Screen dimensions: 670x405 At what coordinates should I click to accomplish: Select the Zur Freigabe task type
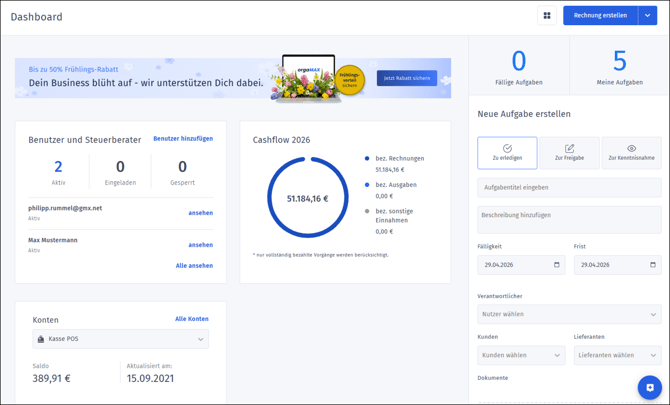(569, 153)
